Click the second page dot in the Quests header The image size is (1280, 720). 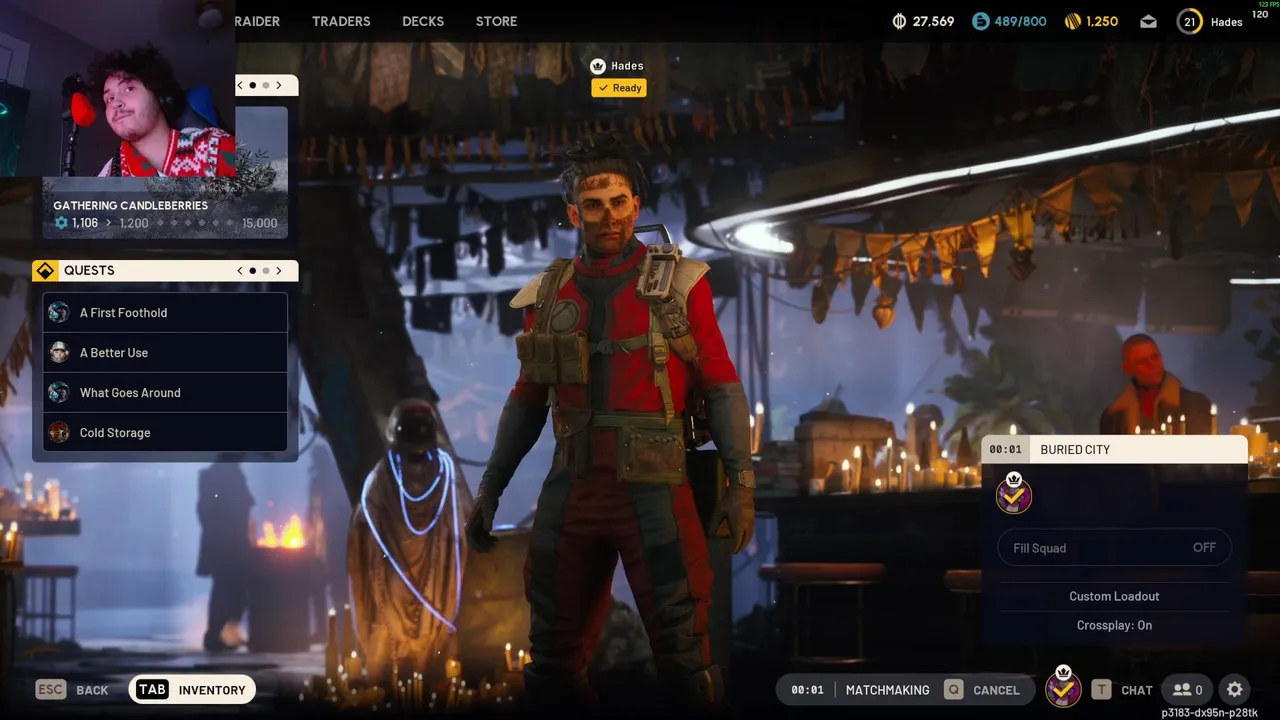pyautogui.click(x=265, y=270)
